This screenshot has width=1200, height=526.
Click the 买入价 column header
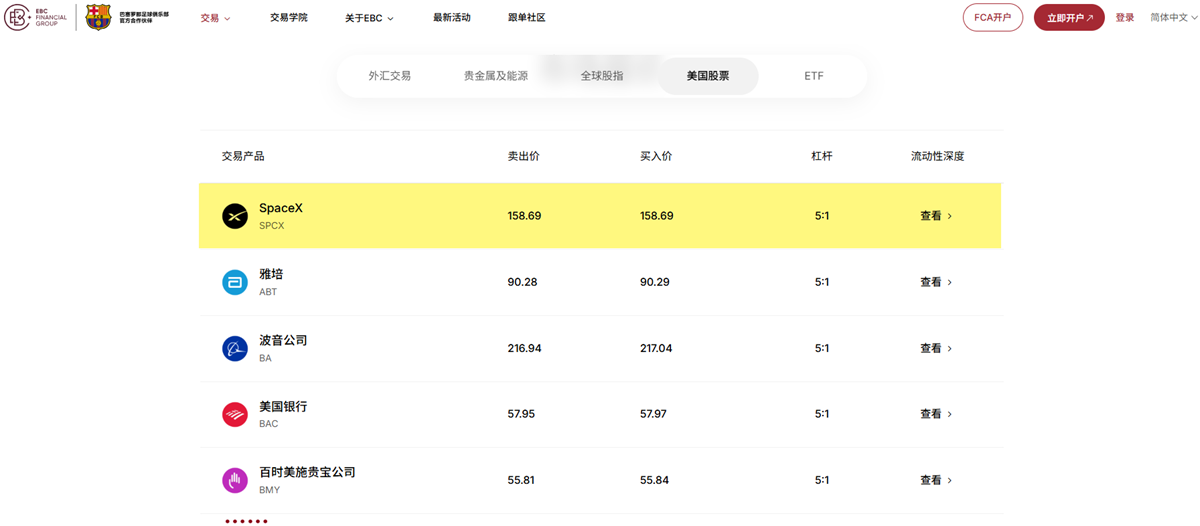(656, 156)
